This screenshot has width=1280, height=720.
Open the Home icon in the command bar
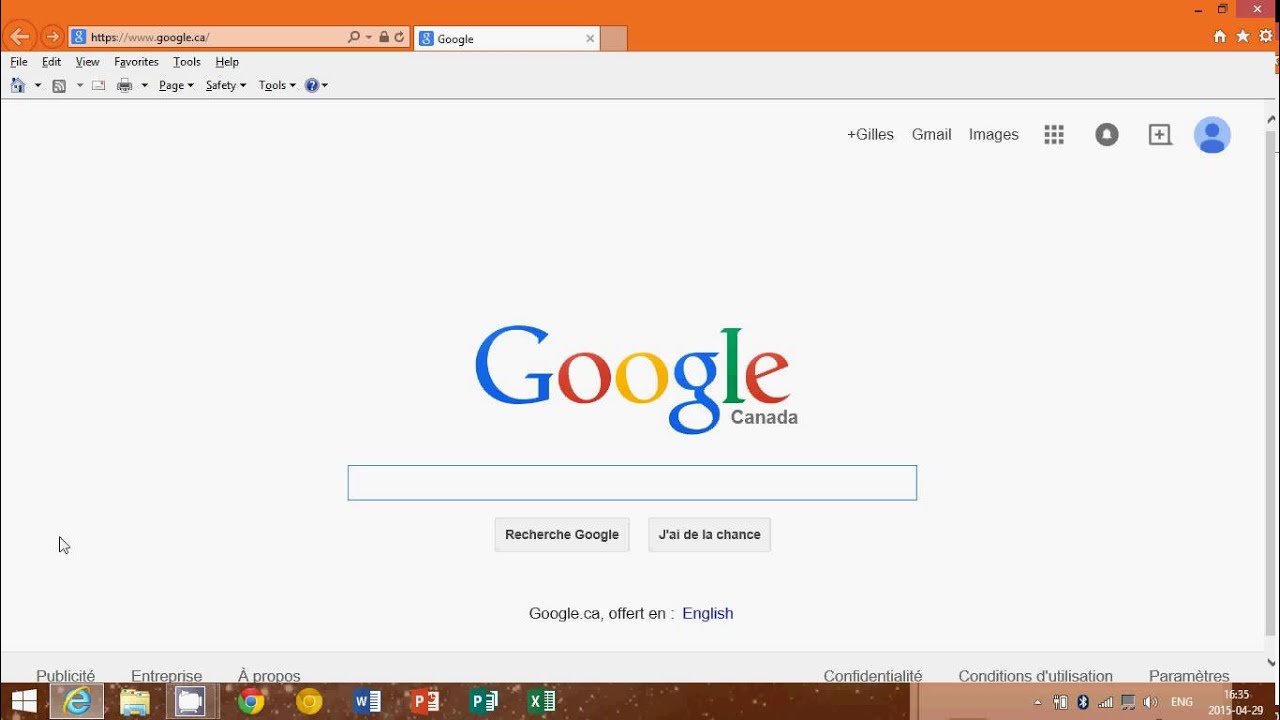pos(17,85)
